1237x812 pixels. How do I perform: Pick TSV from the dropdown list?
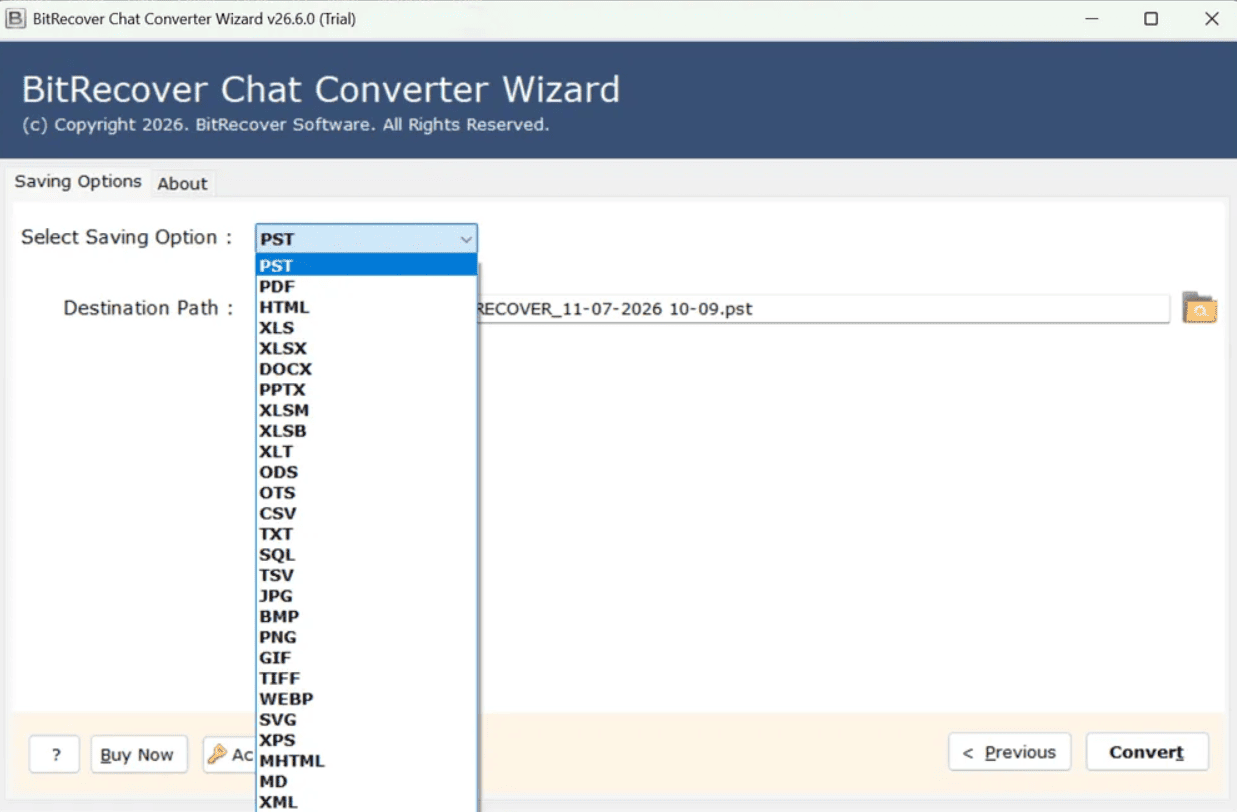point(366,575)
